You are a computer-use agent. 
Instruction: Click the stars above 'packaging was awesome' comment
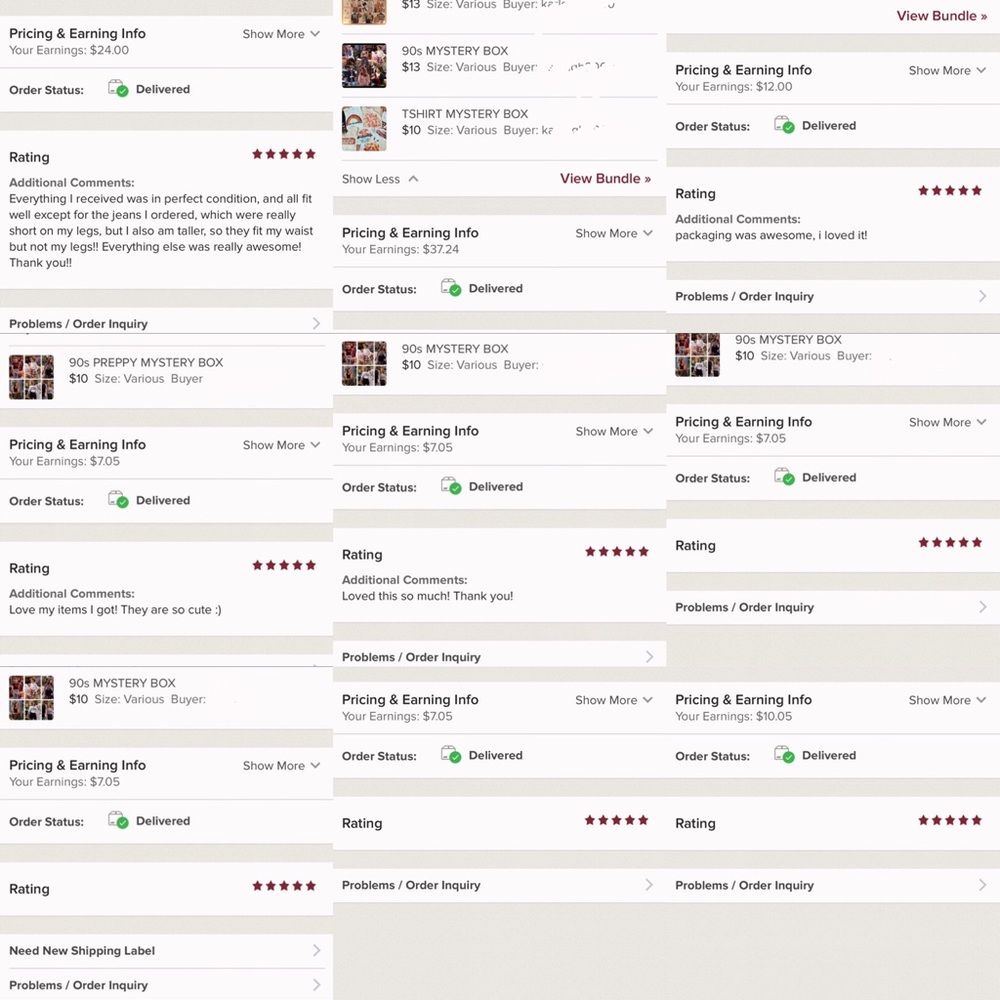point(950,190)
